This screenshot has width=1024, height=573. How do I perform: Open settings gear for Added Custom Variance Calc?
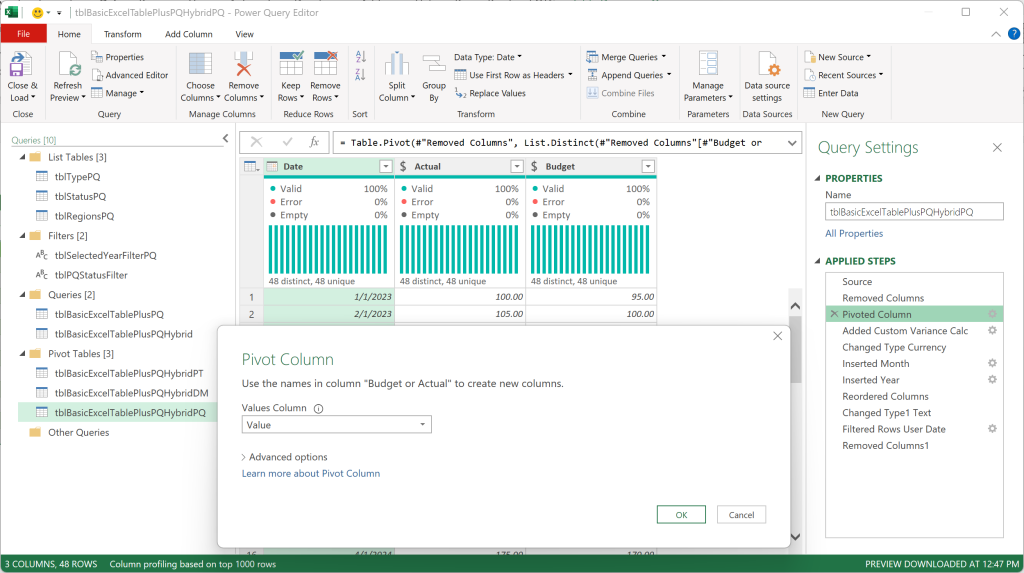tap(992, 331)
